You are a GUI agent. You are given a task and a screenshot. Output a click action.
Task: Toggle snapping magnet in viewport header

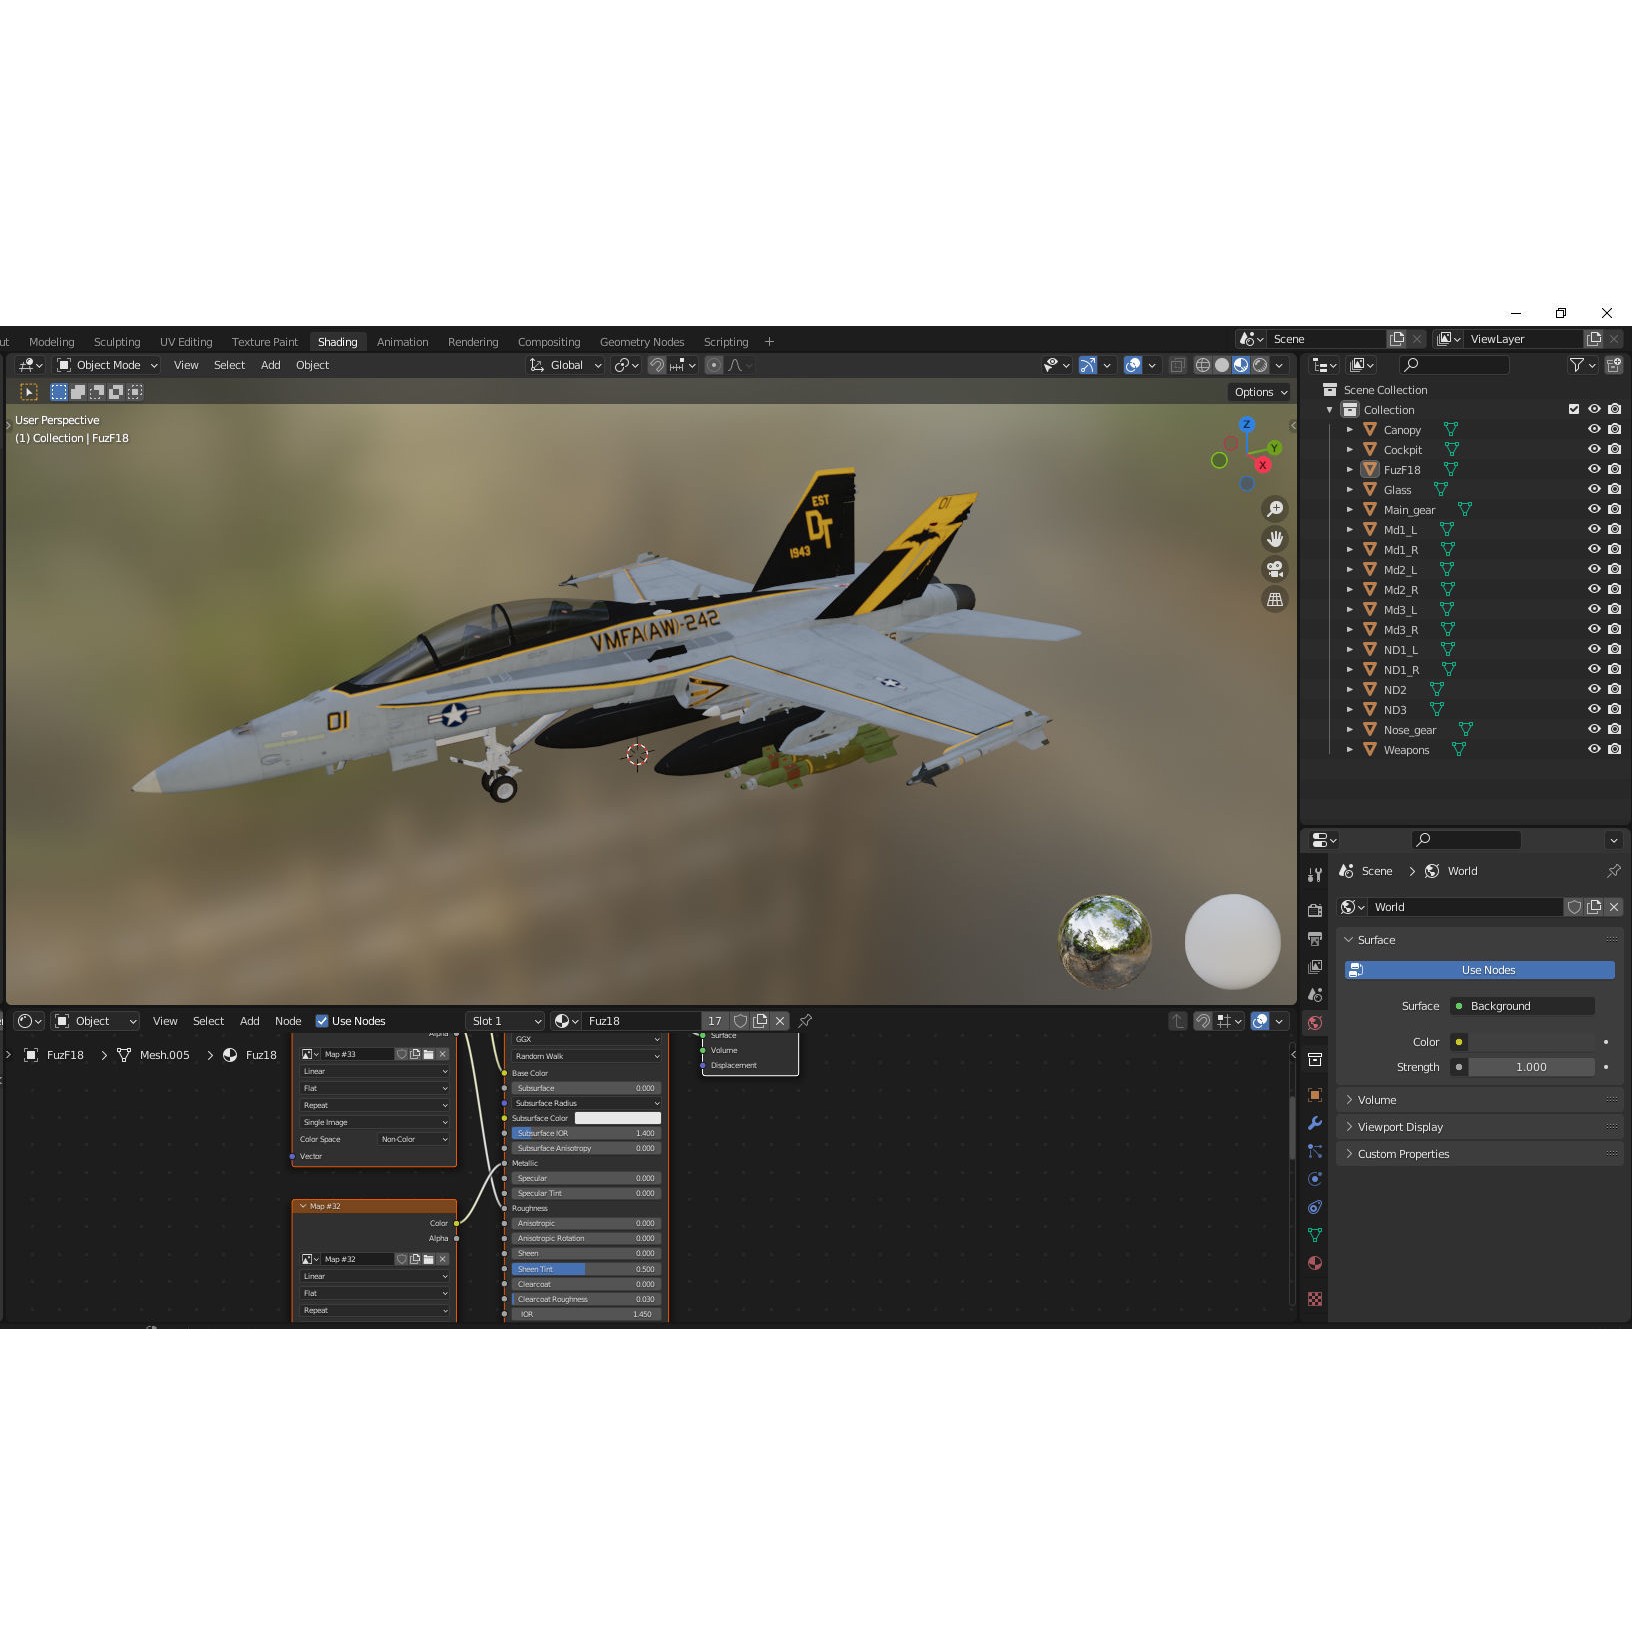click(x=657, y=365)
